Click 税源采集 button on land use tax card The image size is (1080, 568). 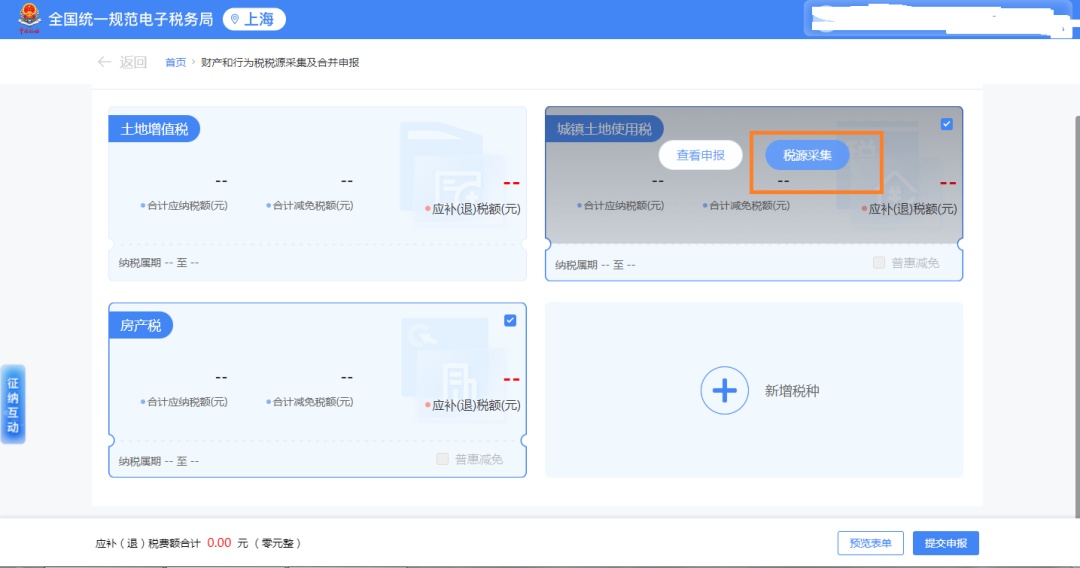click(x=807, y=155)
